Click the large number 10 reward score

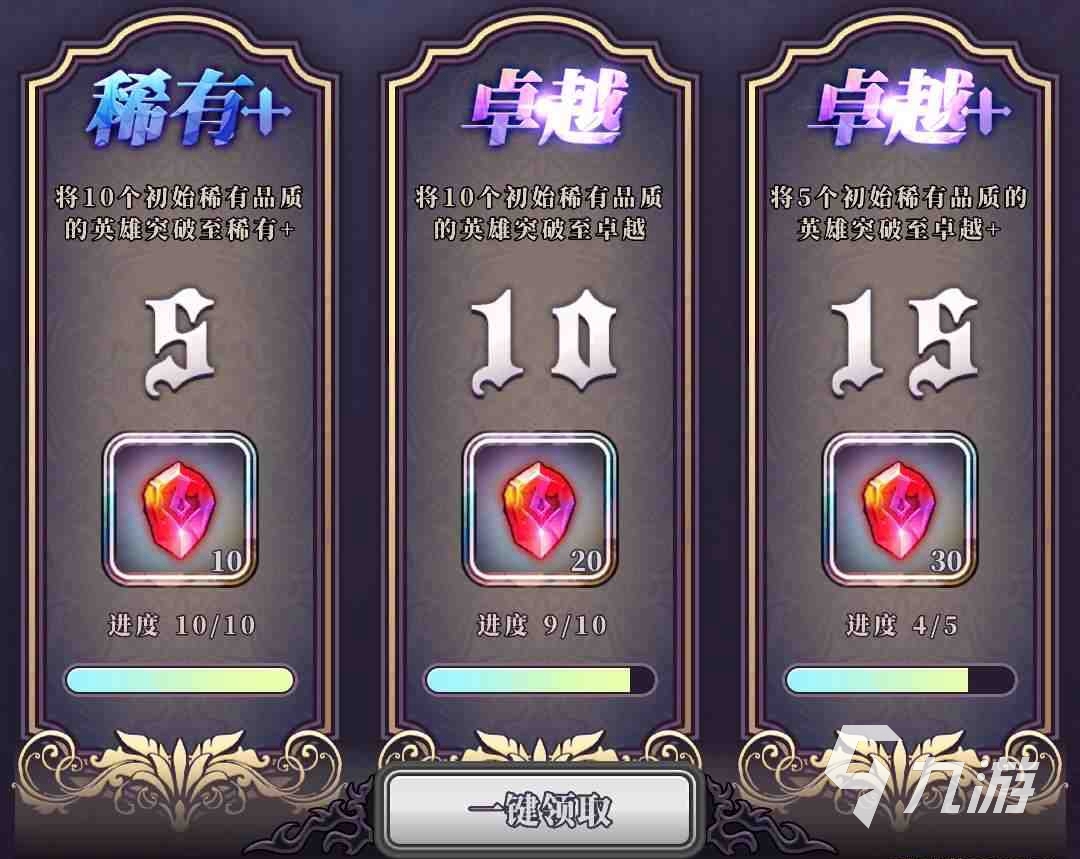coord(543,342)
